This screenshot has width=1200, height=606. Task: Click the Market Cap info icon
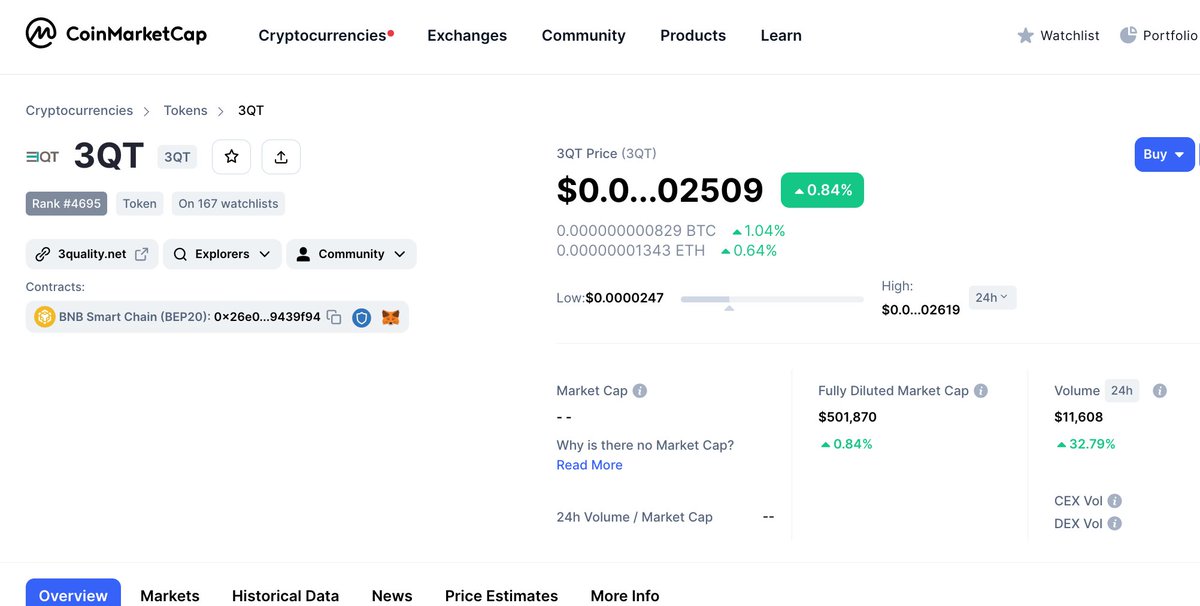click(640, 391)
